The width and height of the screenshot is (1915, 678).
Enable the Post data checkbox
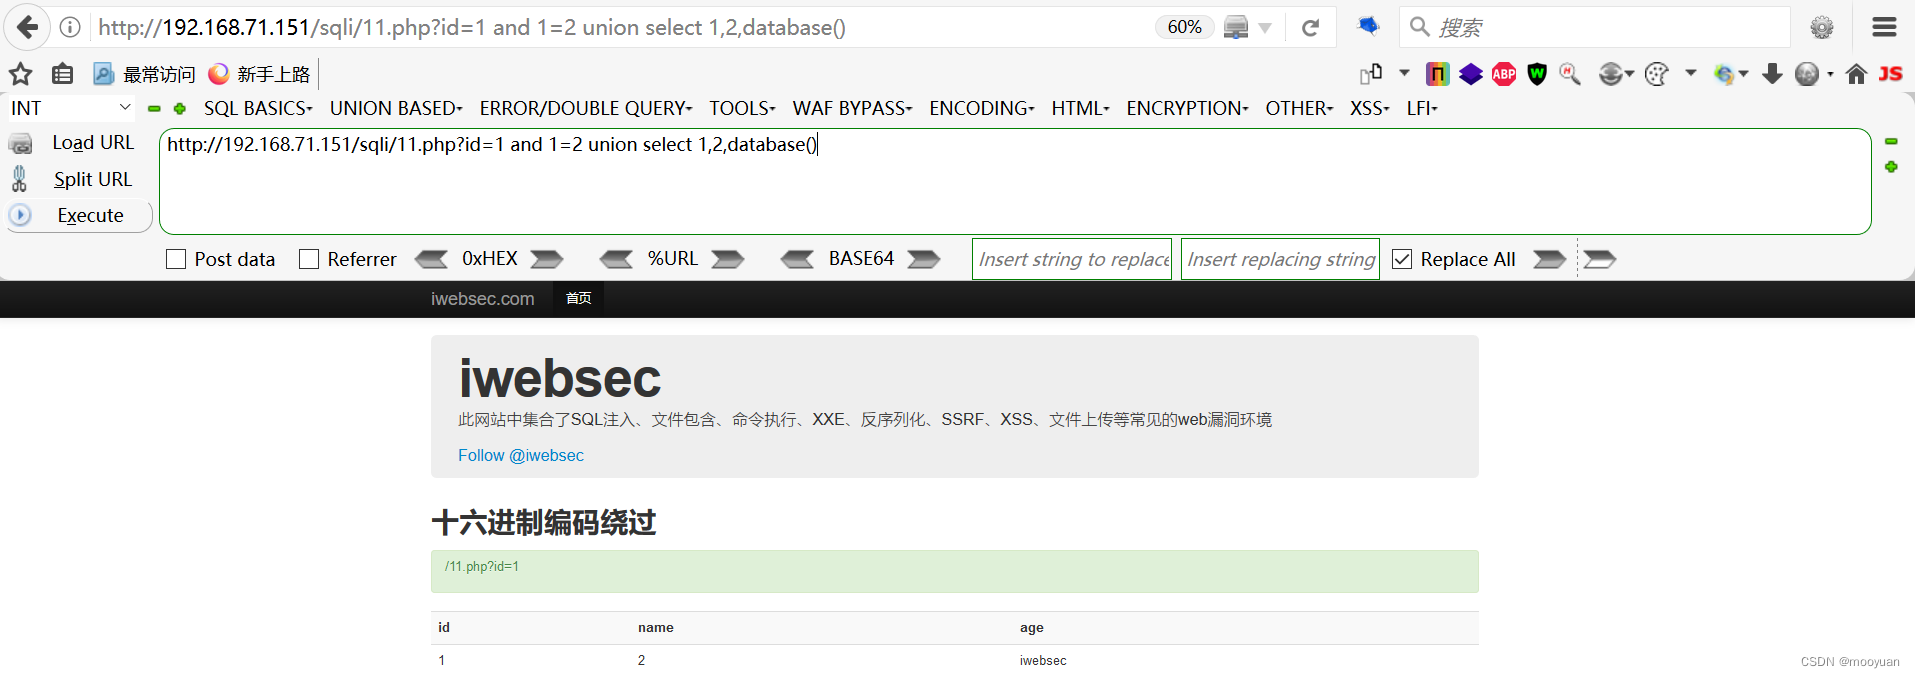click(176, 259)
